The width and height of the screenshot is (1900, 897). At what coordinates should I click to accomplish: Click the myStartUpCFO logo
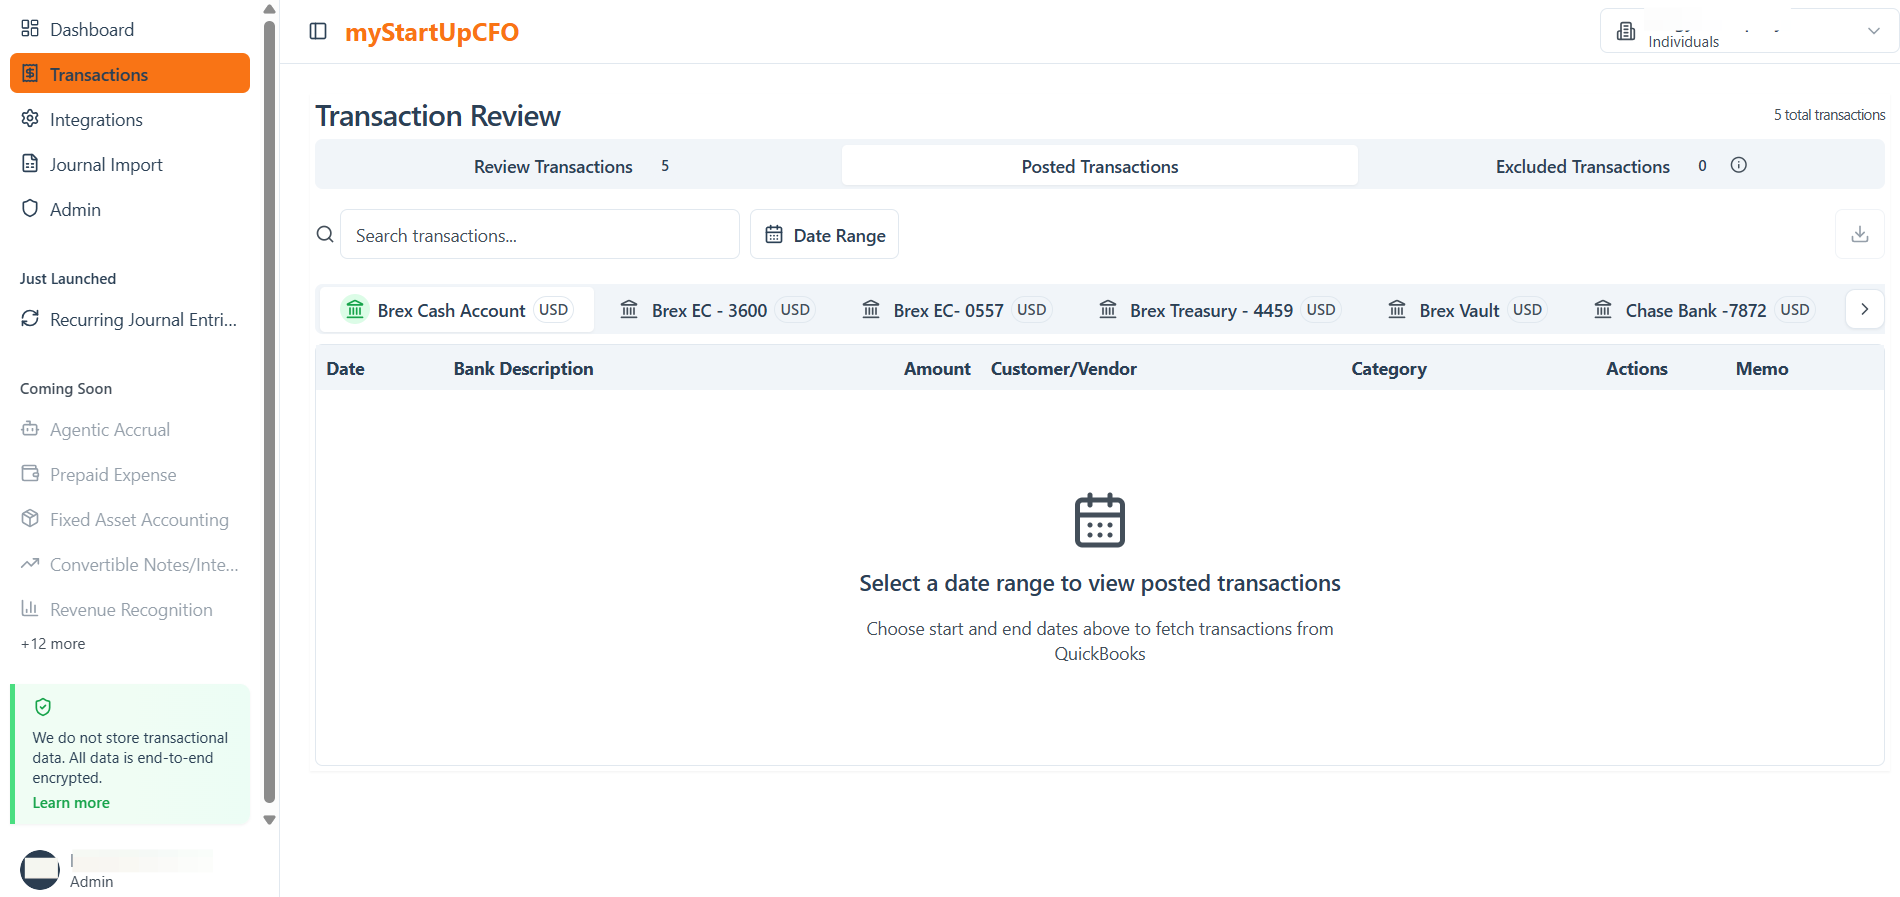click(432, 32)
